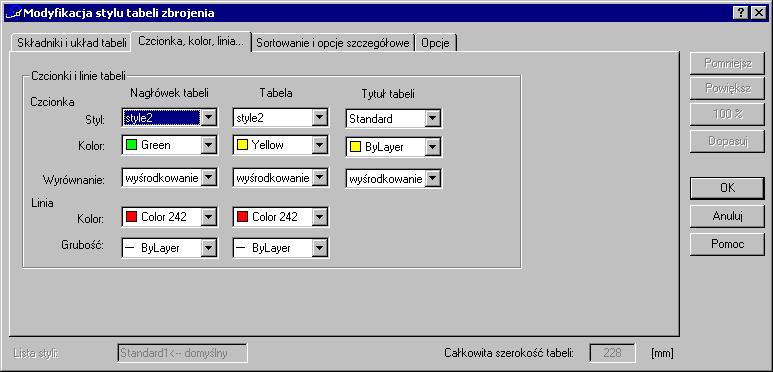Expand Yellow font color dropdown arrow
Viewport: 773px width, 372px height.
pos(319,145)
